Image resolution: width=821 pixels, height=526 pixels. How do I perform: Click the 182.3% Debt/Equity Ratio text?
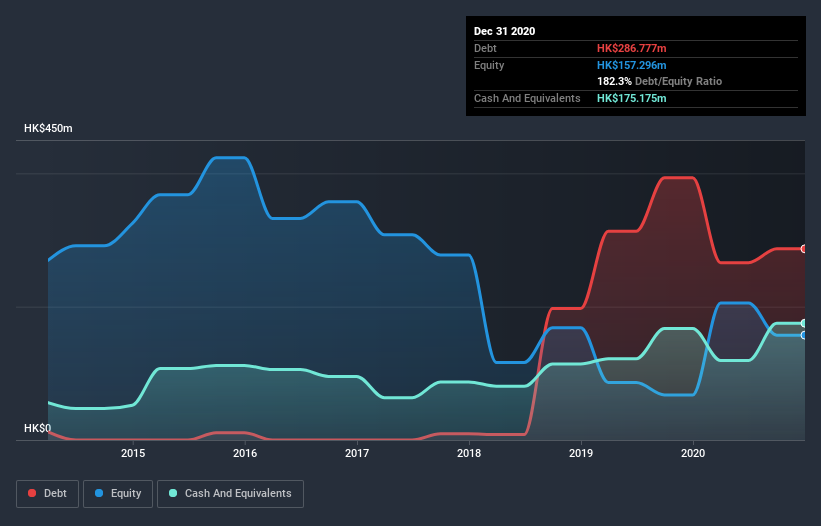click(659, 82)
